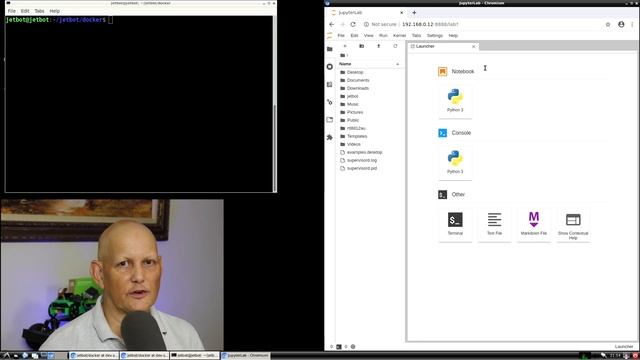Click the upload files icon
Screen dimensions: 640x360
point(378,46)
